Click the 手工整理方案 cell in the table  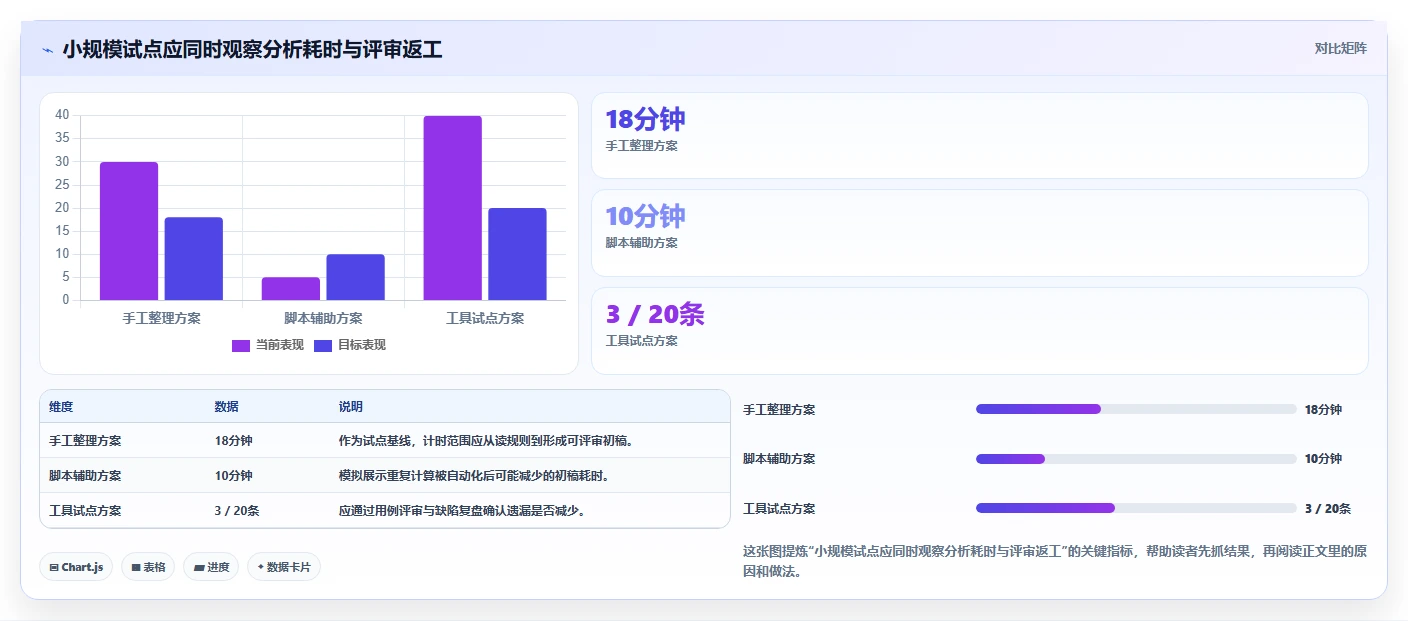pos(85,441)
